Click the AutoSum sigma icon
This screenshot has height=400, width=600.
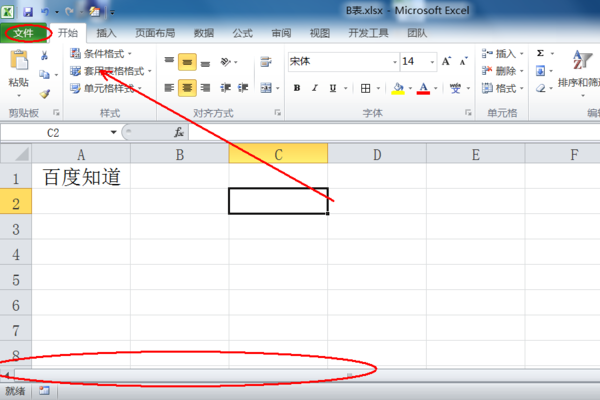[x=540, y=54]
